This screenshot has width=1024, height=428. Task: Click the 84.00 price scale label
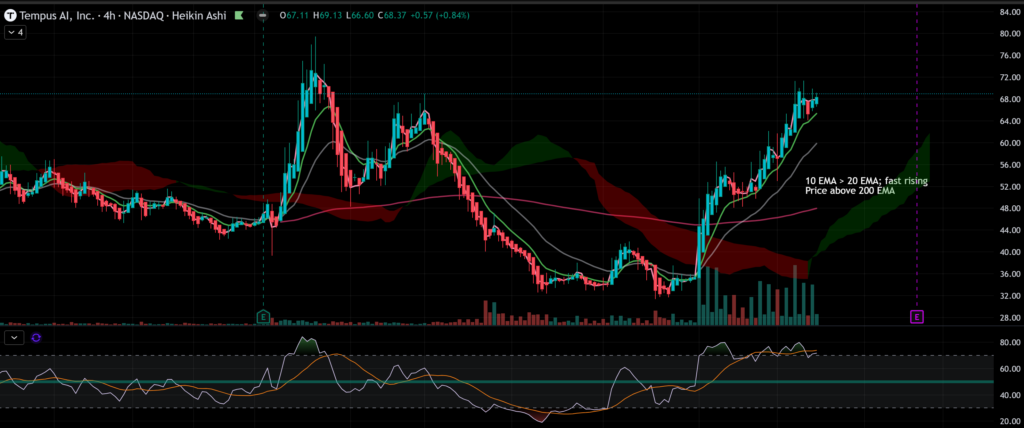point(1003,11)
